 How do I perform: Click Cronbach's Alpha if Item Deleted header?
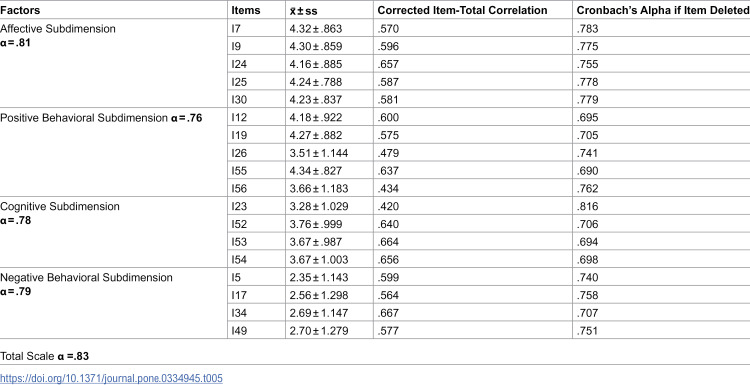point(663,10)
